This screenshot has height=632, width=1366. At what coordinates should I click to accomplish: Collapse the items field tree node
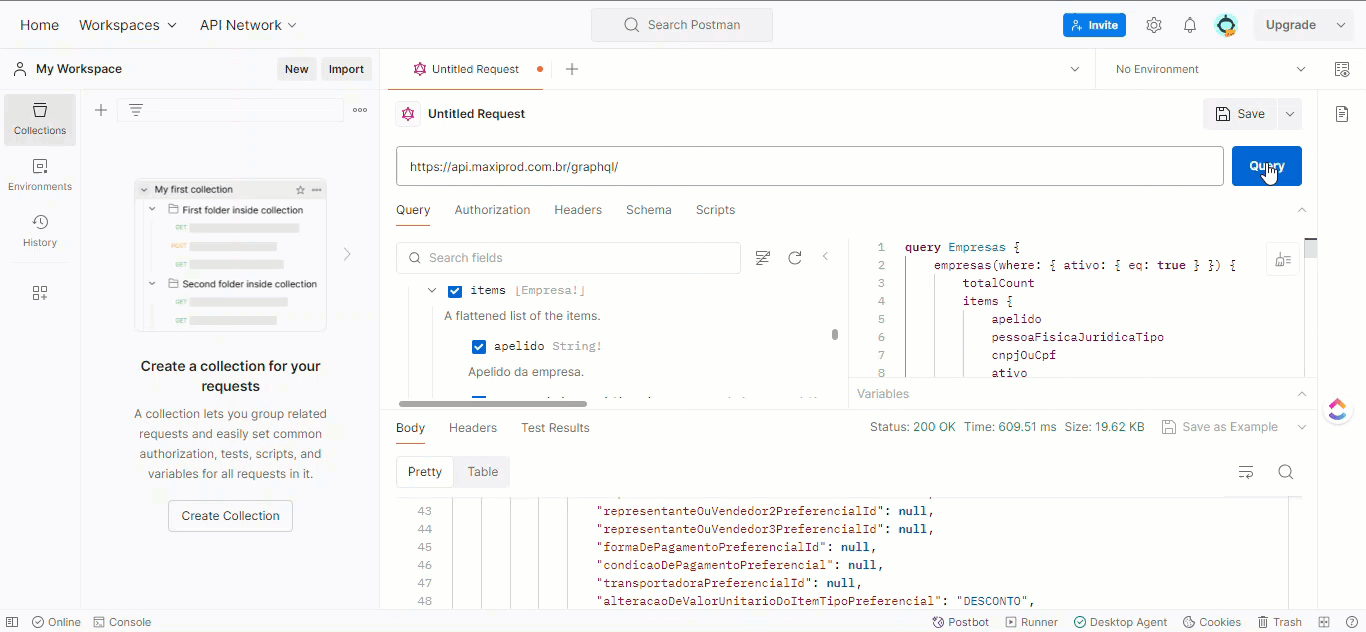pos(432,291)
